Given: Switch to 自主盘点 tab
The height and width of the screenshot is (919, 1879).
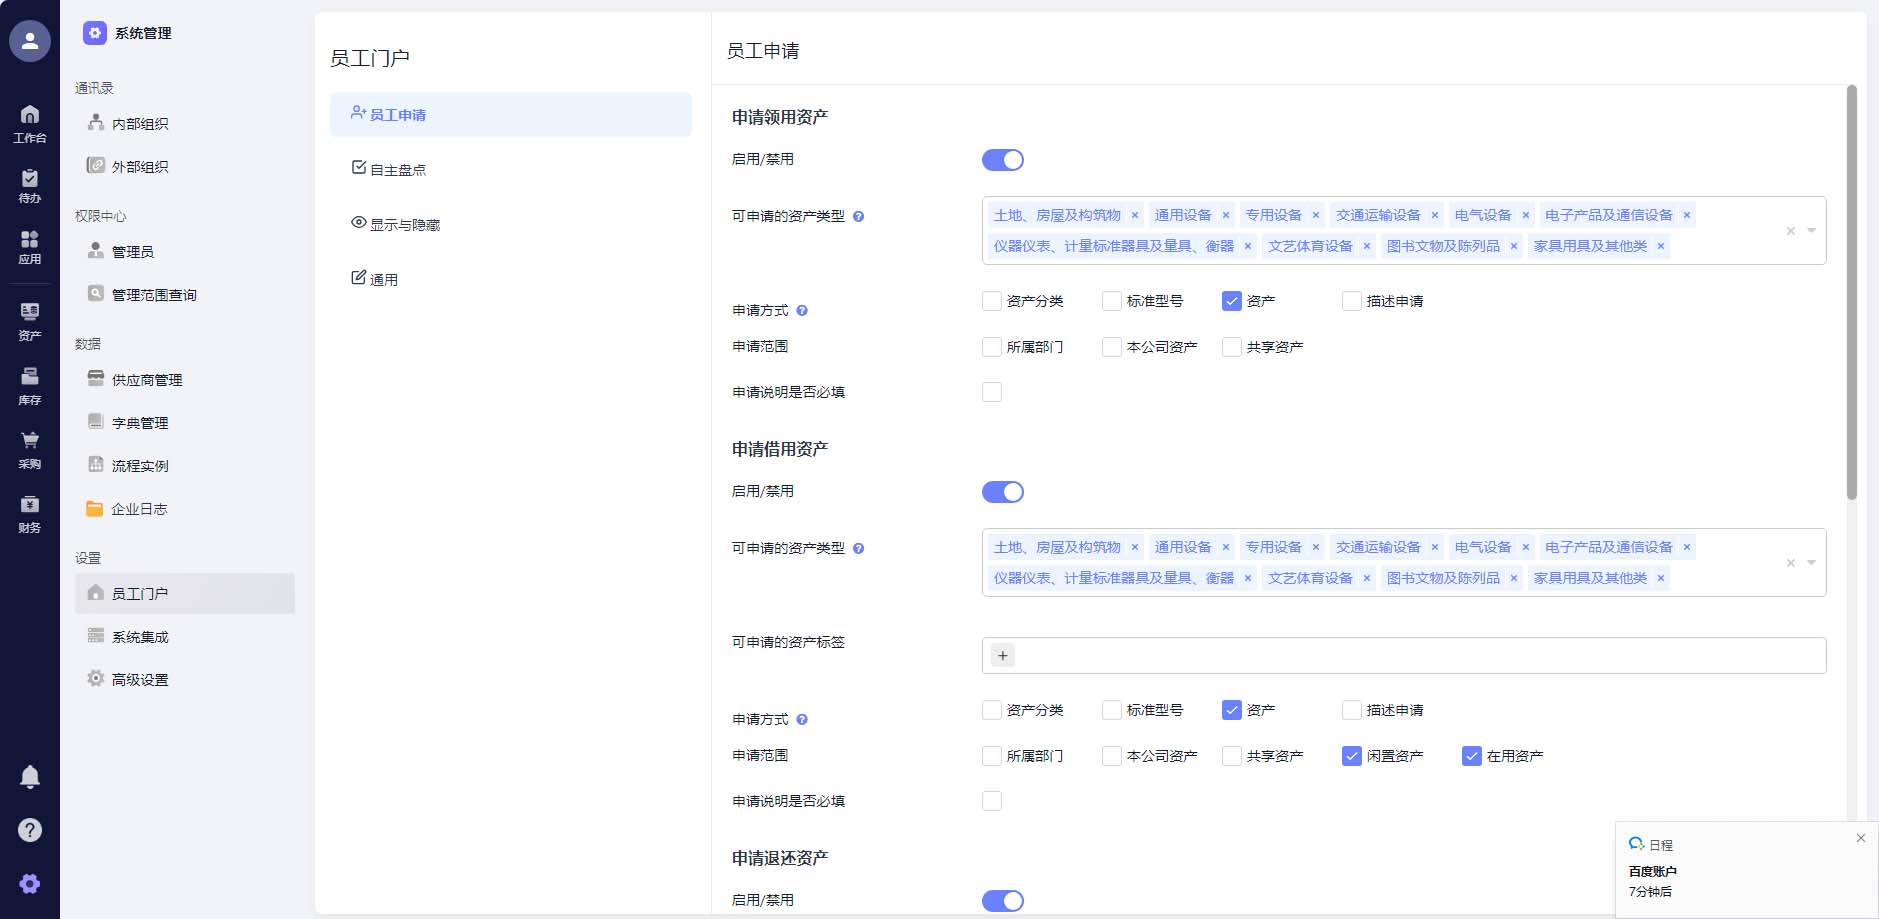Looking at the screenshot, I should [x=511, y=170].
